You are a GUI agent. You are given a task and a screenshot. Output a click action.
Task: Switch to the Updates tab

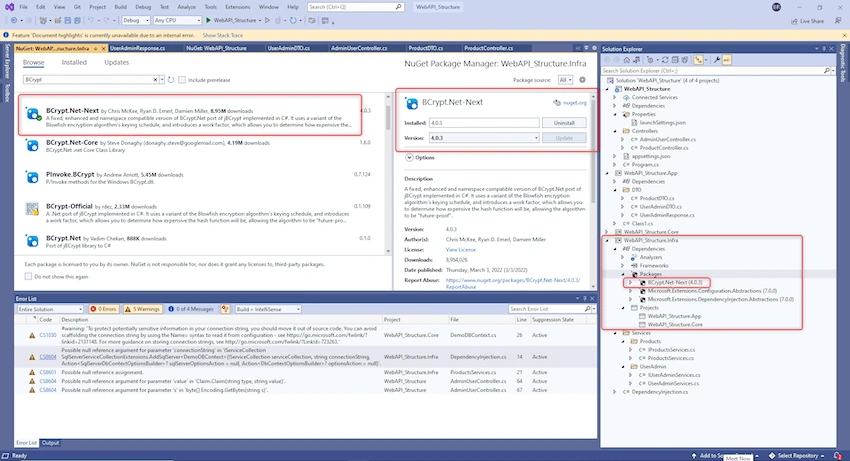click(117, 62)
